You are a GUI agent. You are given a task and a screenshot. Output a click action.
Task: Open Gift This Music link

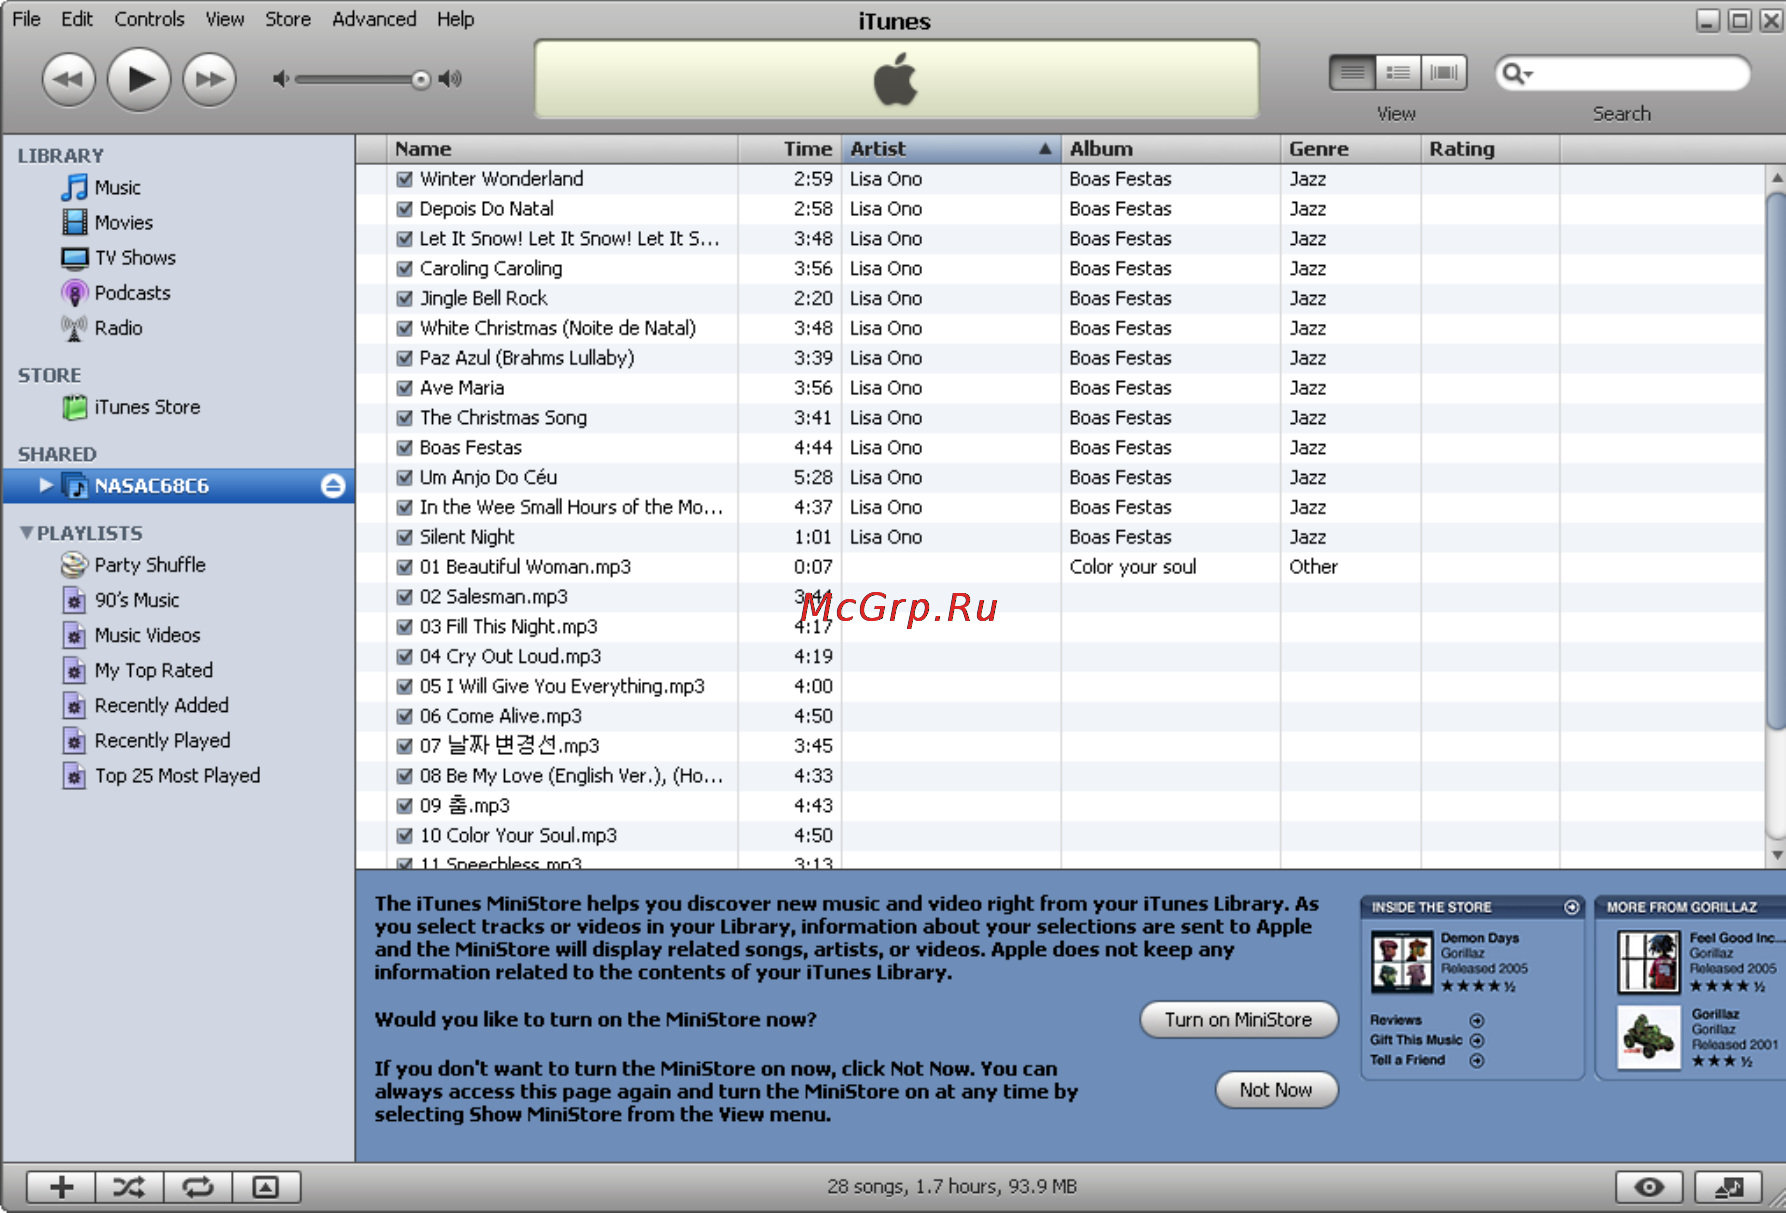tap(1426, 1041)
